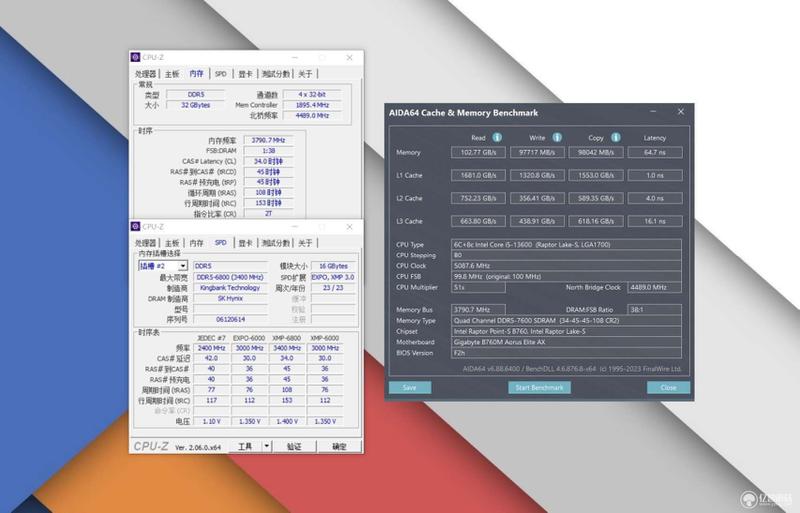Click the 32 GBytes size value in CPU-Z
800x513 pixels.
point(195,105)
